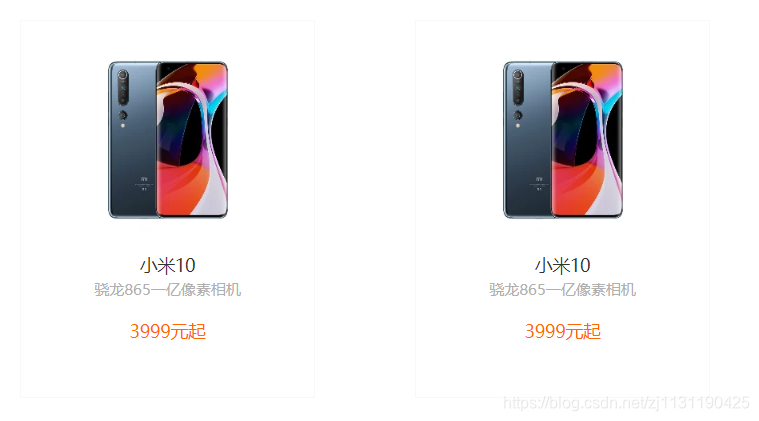
Task: Click the orange 3999元起 price in the left card
Action: 167,331
